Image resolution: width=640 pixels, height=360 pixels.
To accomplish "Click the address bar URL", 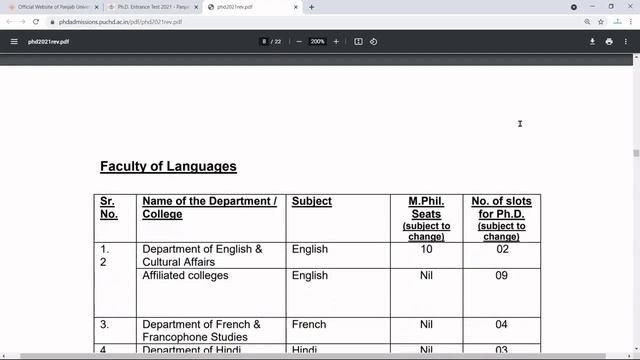I will click(x=120, y=22).
